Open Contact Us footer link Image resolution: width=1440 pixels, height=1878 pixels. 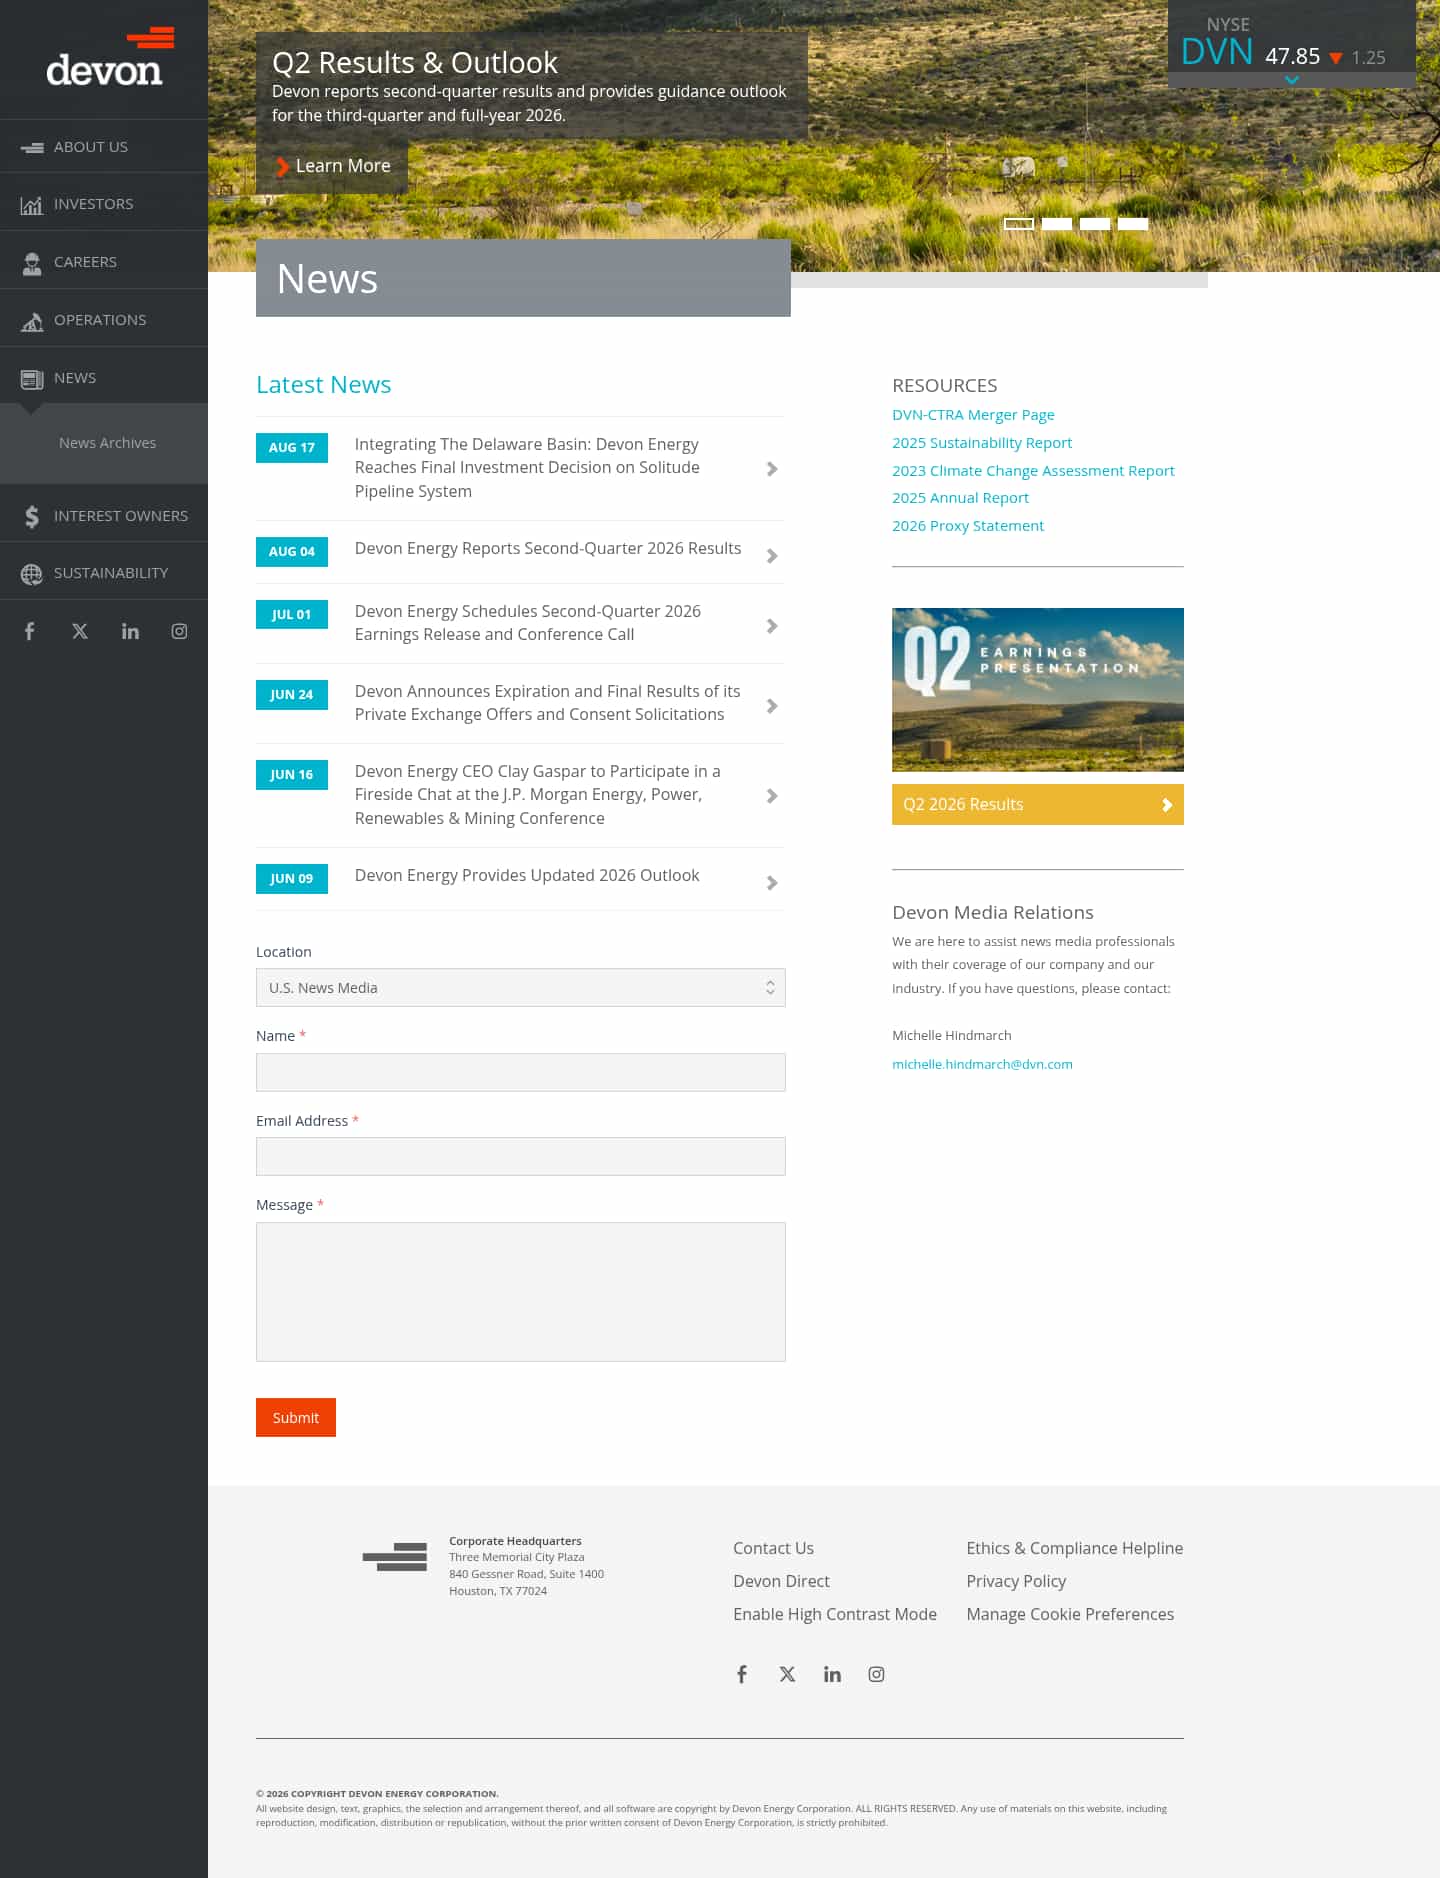coord(773,1548)
